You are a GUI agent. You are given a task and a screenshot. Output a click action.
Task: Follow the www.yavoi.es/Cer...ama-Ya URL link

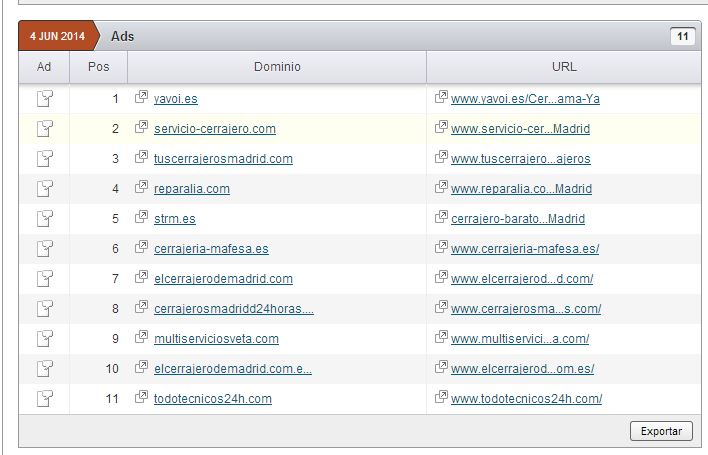[525, 99]
